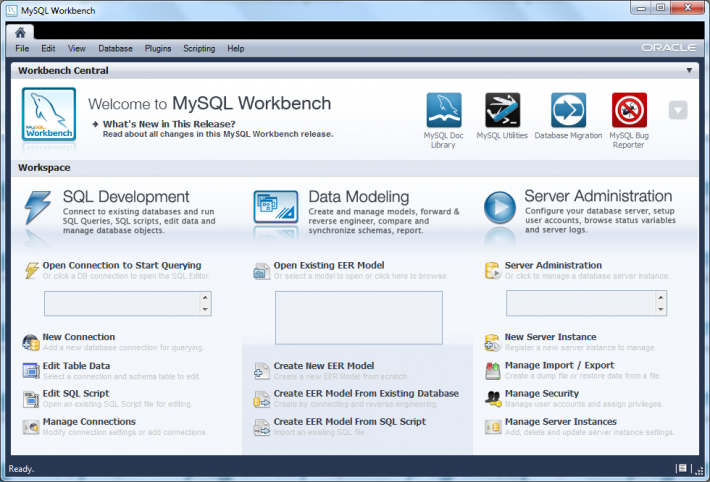Click the MySQL Workbench dolphin logo
Image resolution: width=710 pixels, height=482 pixels.
pos(49,114)
